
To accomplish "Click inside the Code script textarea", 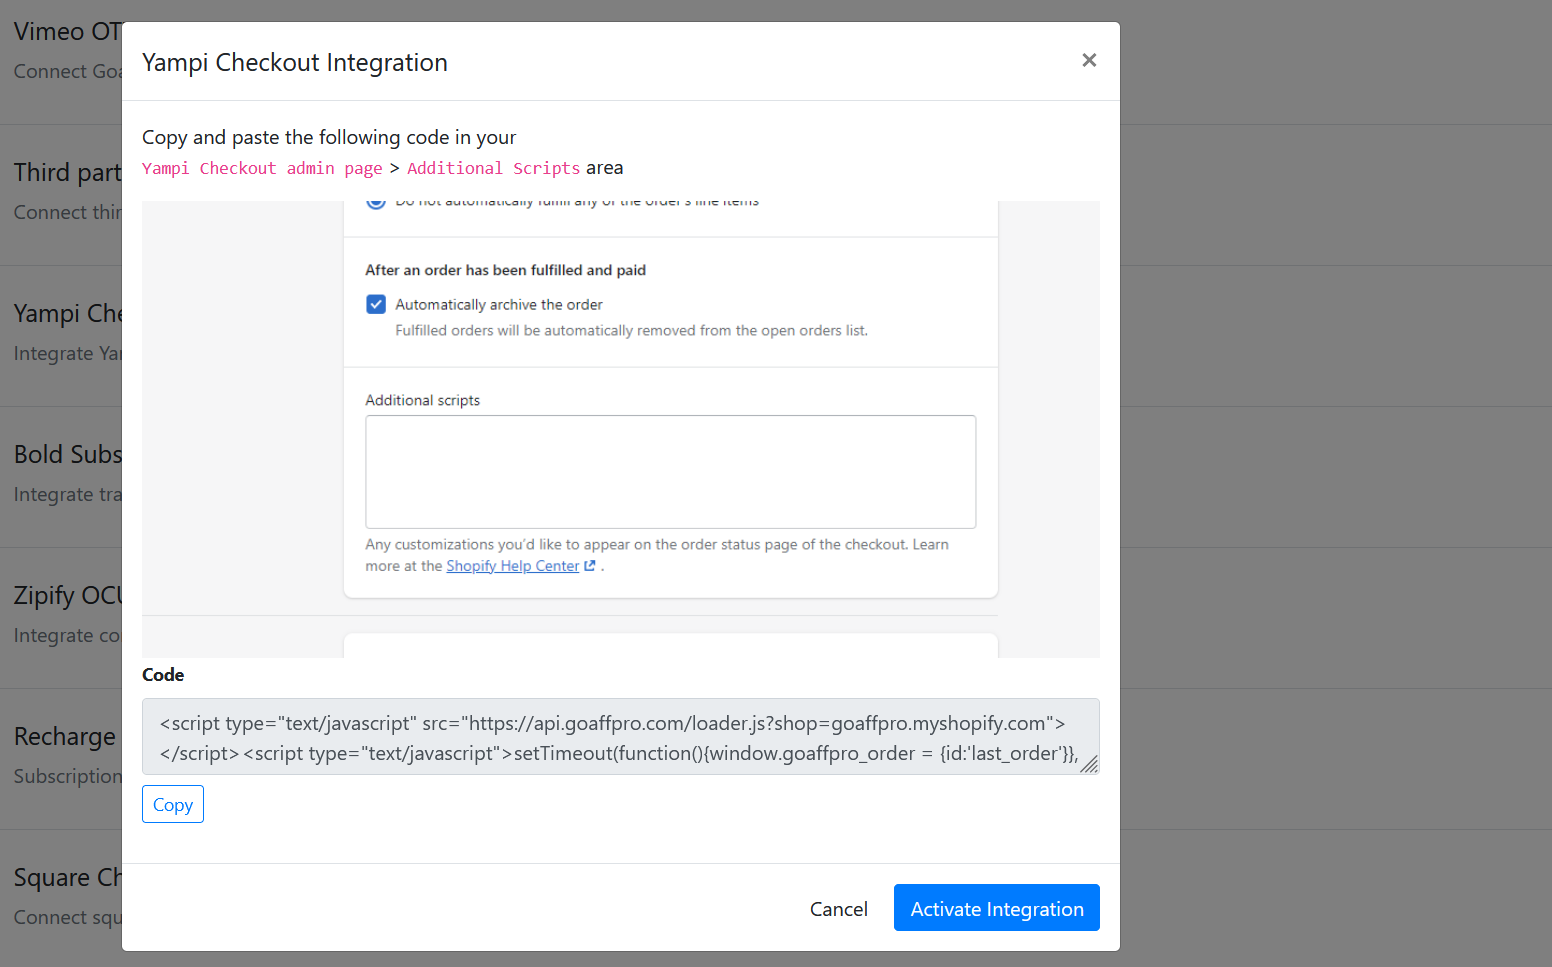I will click(621, 737).
